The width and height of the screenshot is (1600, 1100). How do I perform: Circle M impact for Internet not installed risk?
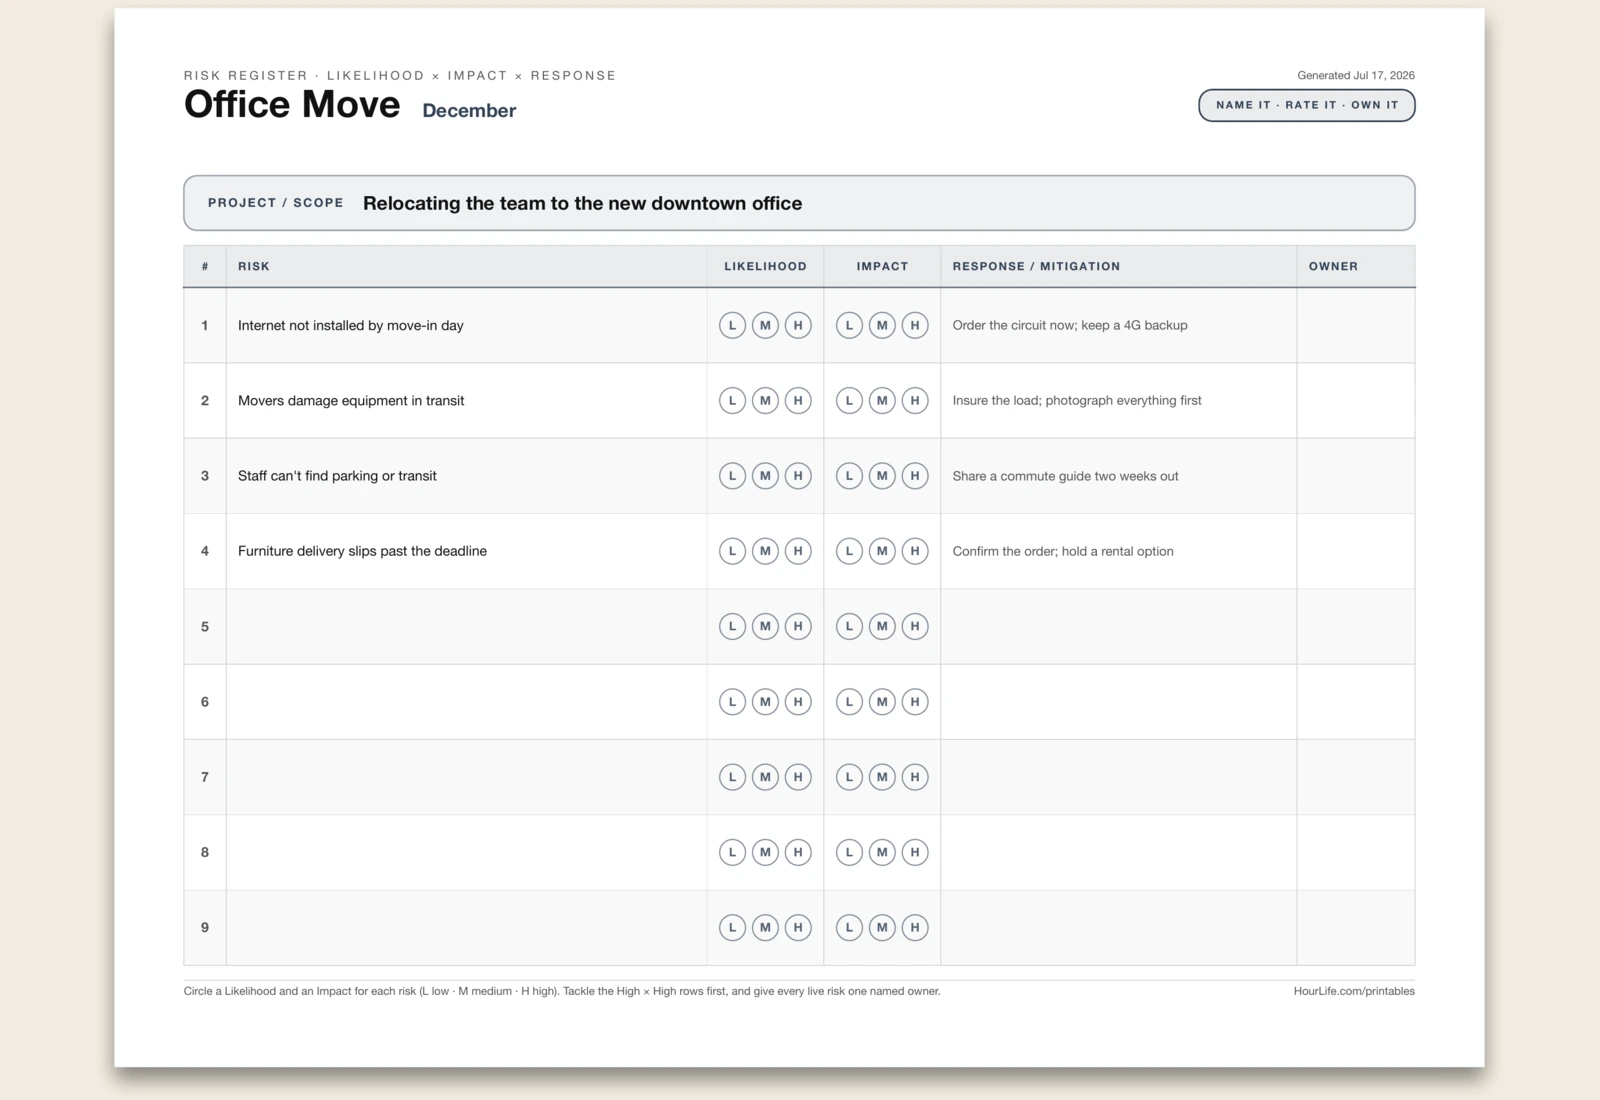(882, 325)
